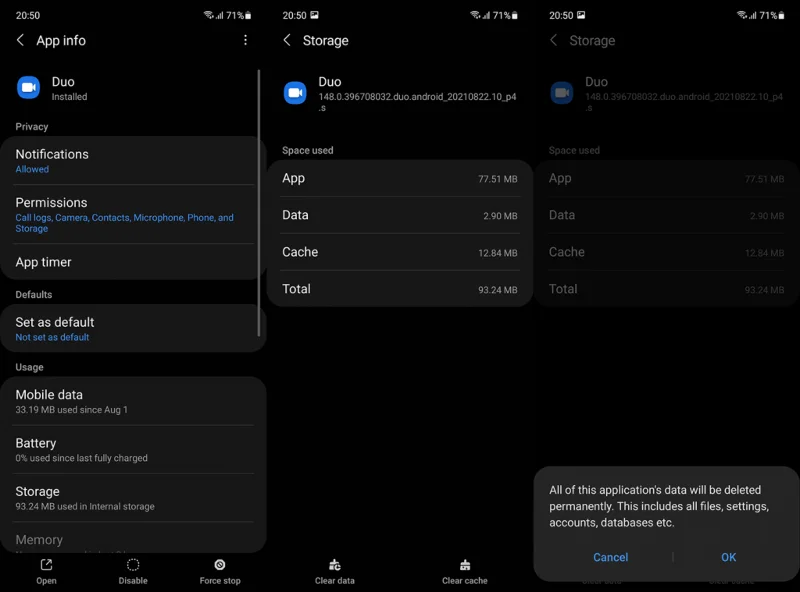This screenshot has width=800, height=592.
Task: Open Notifications settings for Duo
Action: tap(133, 161)
